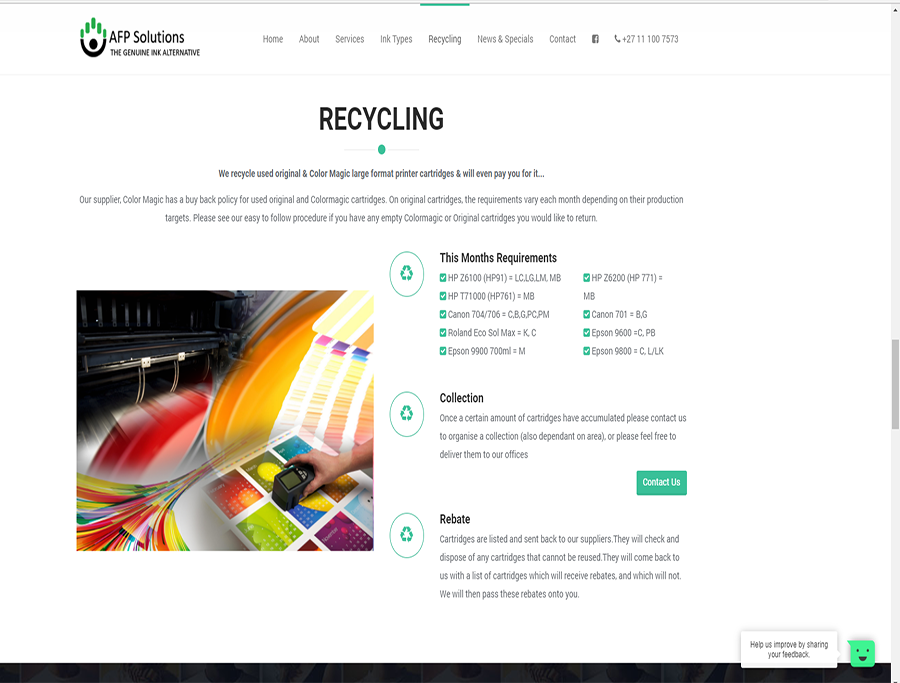Open the Facebook icon link in navigation

(x=595, y=39)
